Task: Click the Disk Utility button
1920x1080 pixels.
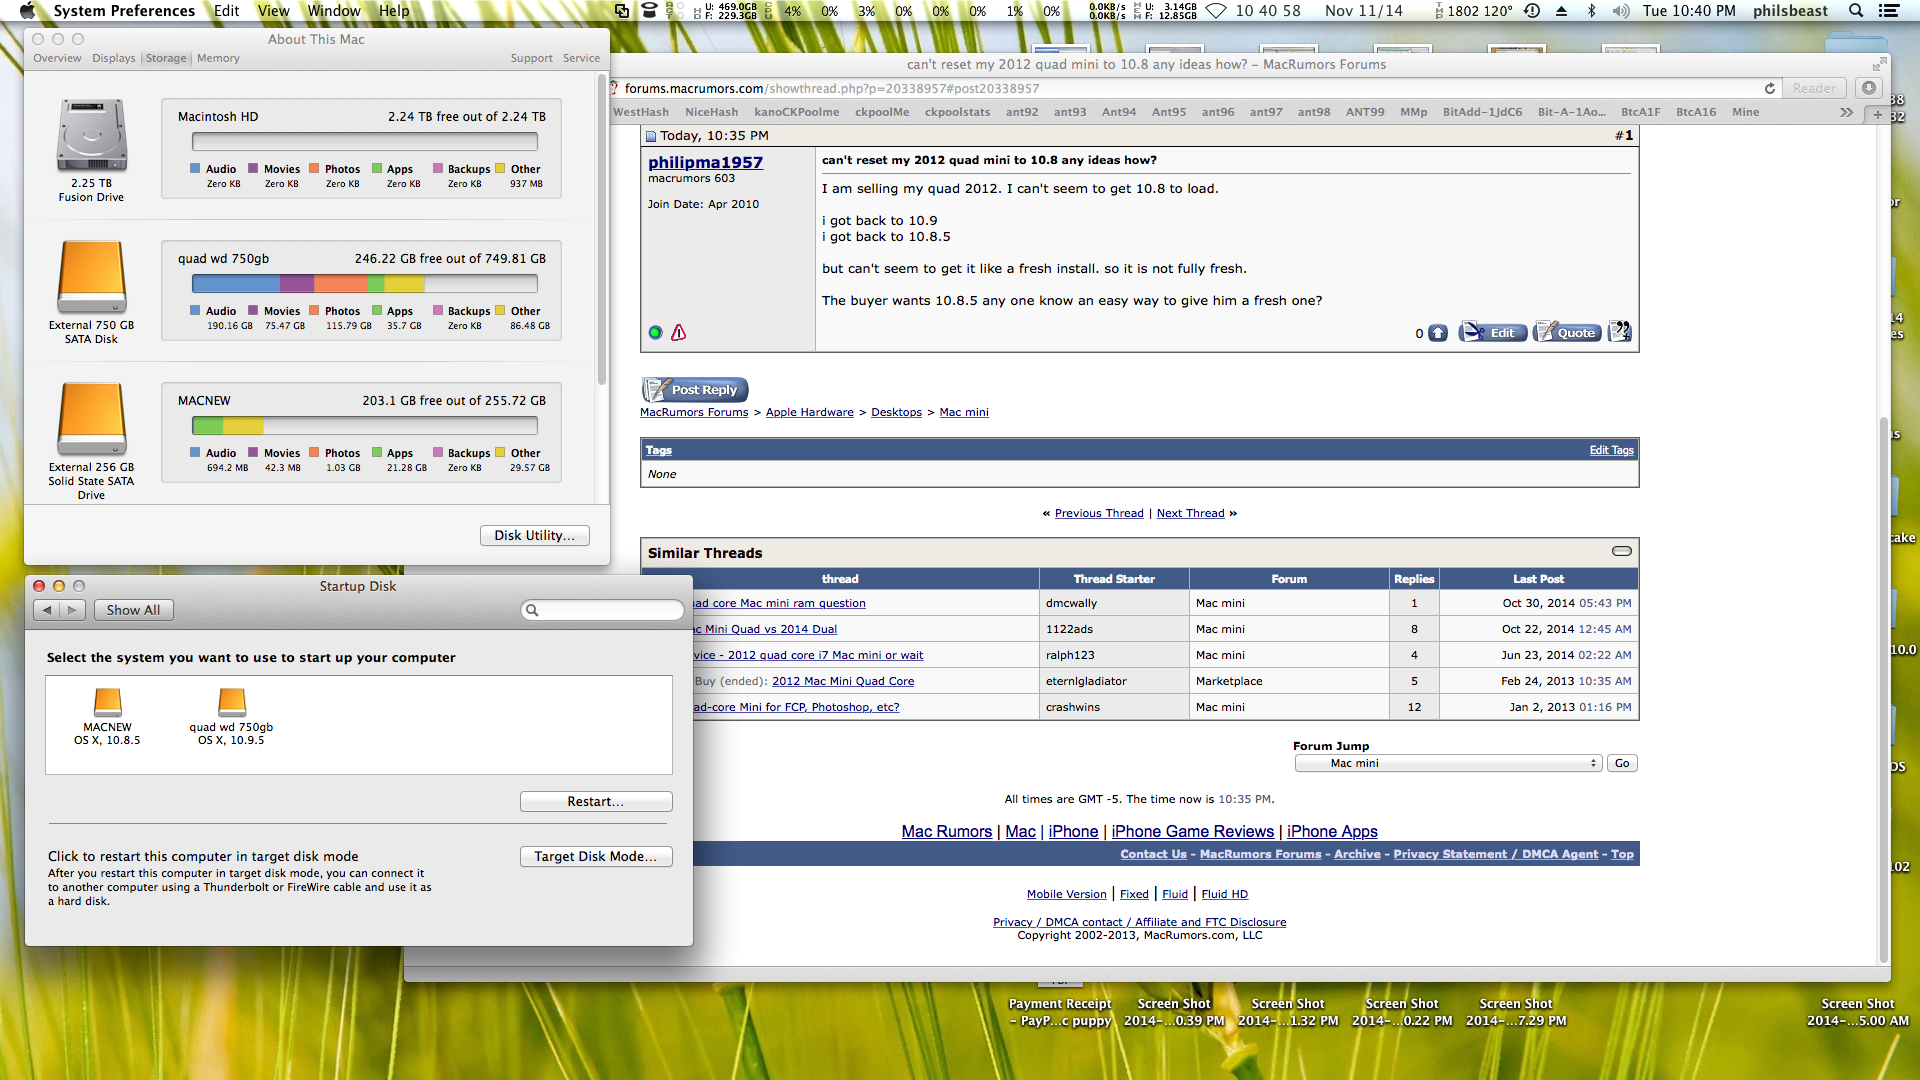Action: click(534, 535)
